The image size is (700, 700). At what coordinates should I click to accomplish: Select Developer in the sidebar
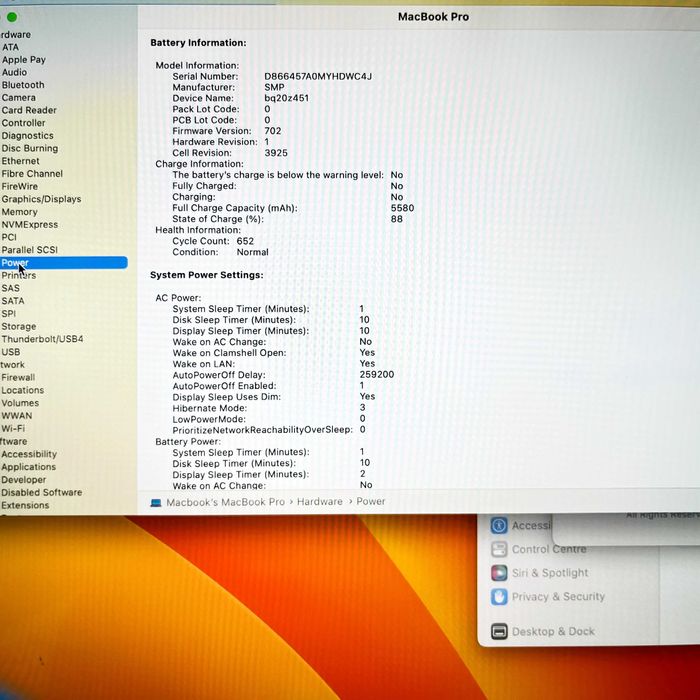pyautogui.click(x=24, y=480)
